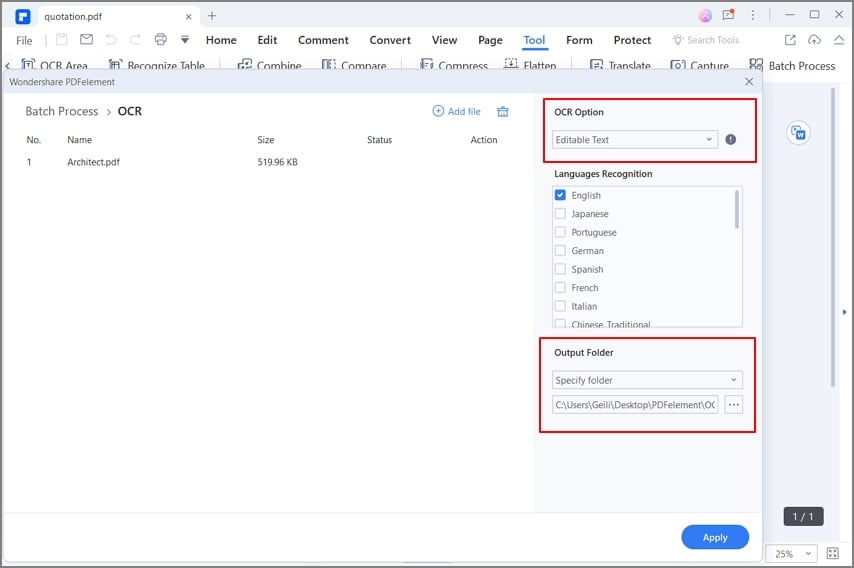Open the File menu
854x568 pixels.
pos(24,40)
